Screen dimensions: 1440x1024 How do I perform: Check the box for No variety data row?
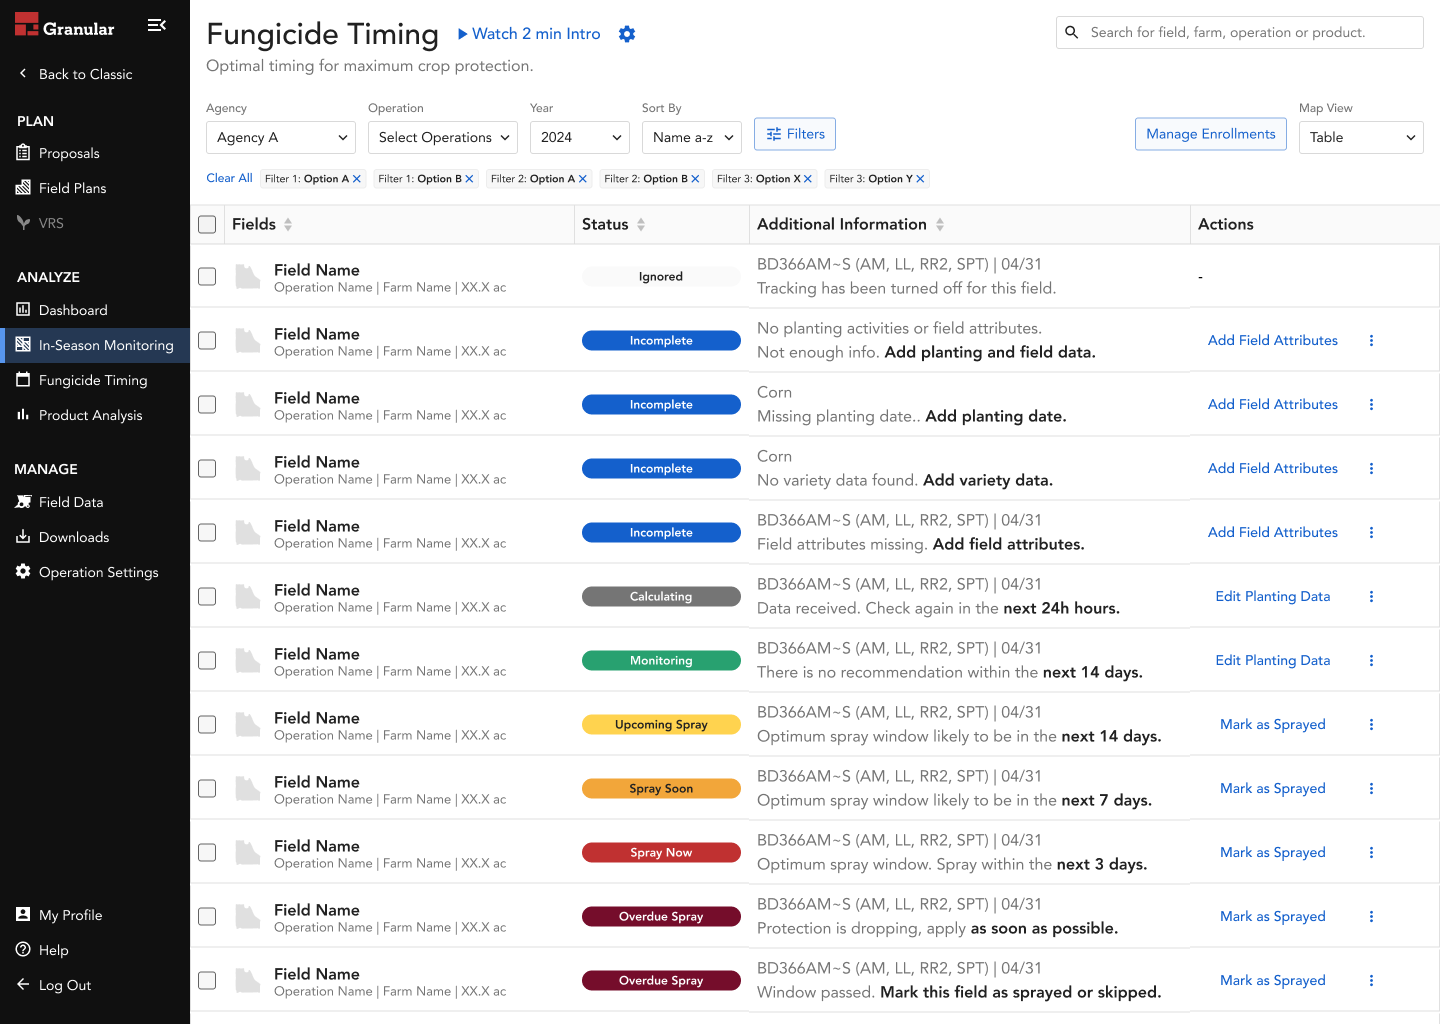pyautogui.click(x=207, y=469)
